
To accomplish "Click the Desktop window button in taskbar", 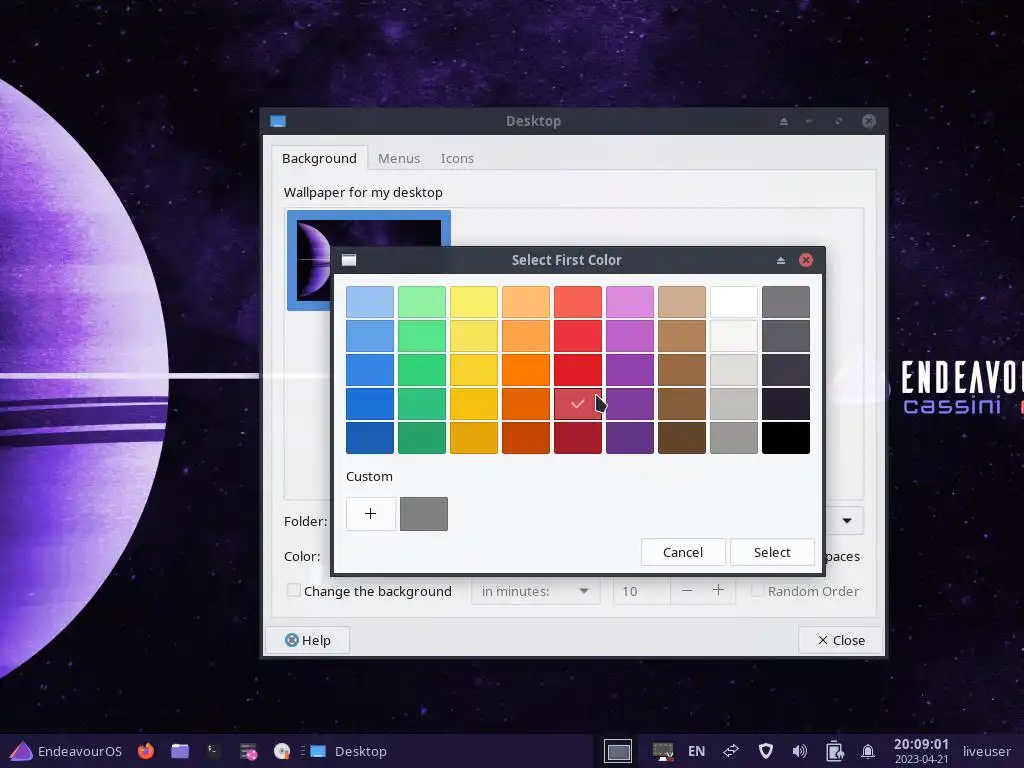I will point(349,751).
